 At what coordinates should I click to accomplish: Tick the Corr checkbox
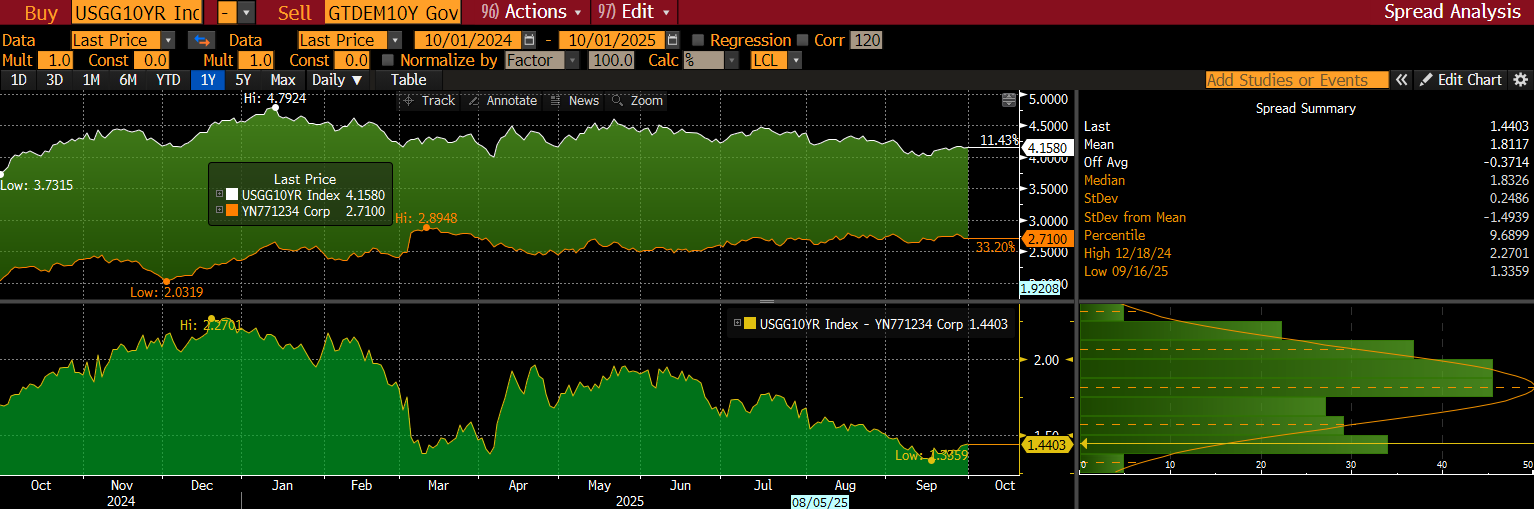pyautogui.click(x=802, y=40)
